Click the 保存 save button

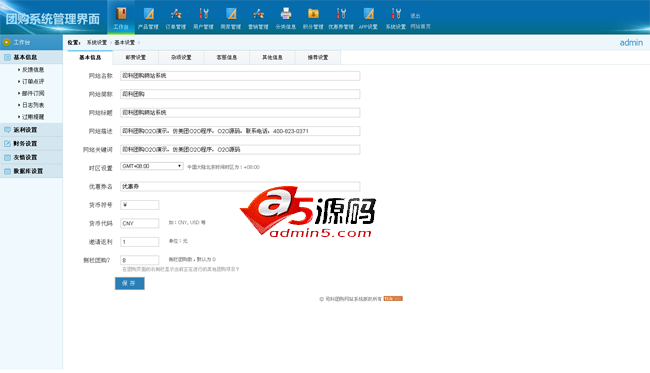pos(130,283)
